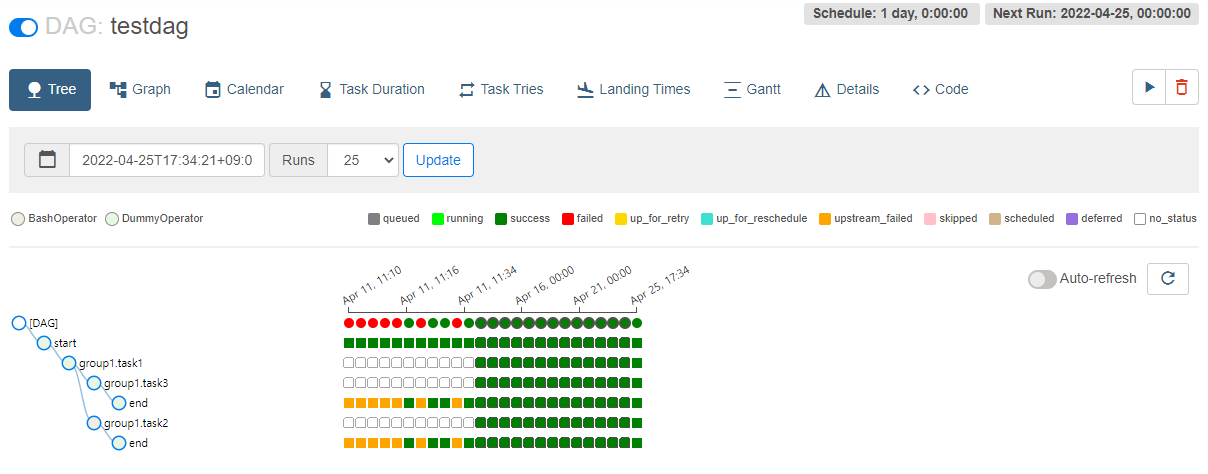Trigger the DAG with play icon
This screenshot has width=1208, height=474.
coord(1149,87)
